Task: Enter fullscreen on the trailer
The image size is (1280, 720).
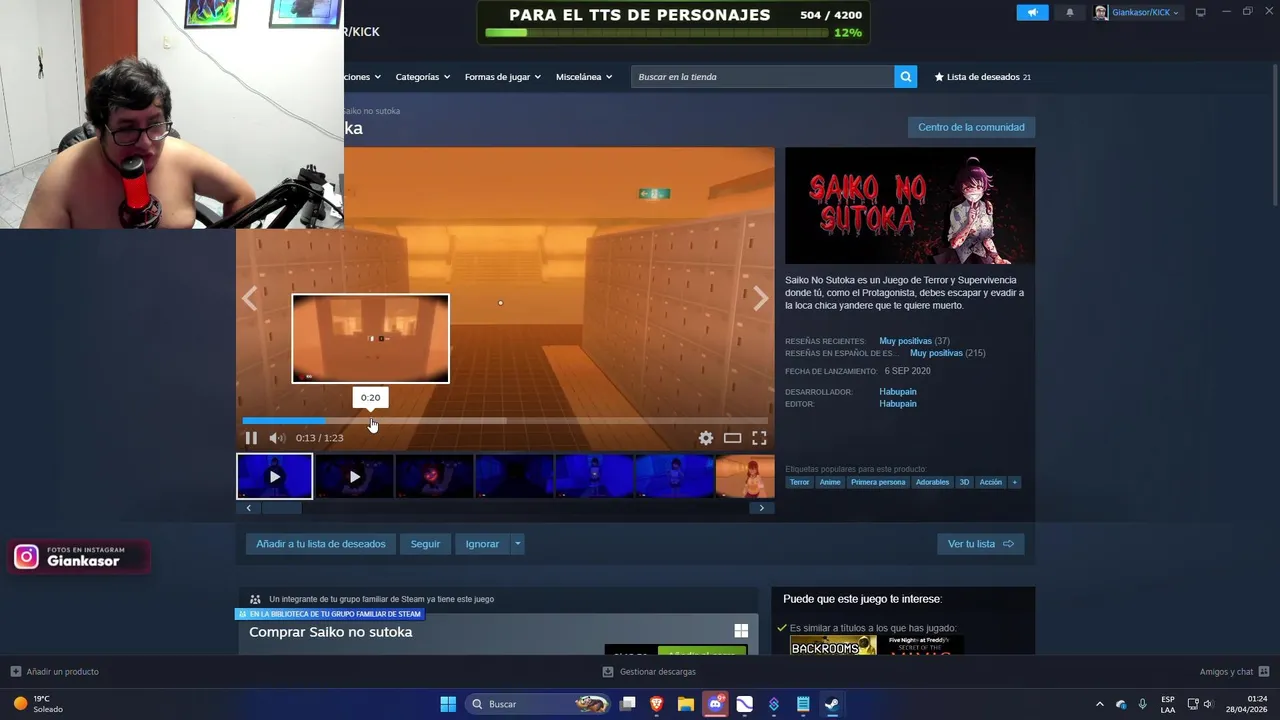Action: [759, 438]
